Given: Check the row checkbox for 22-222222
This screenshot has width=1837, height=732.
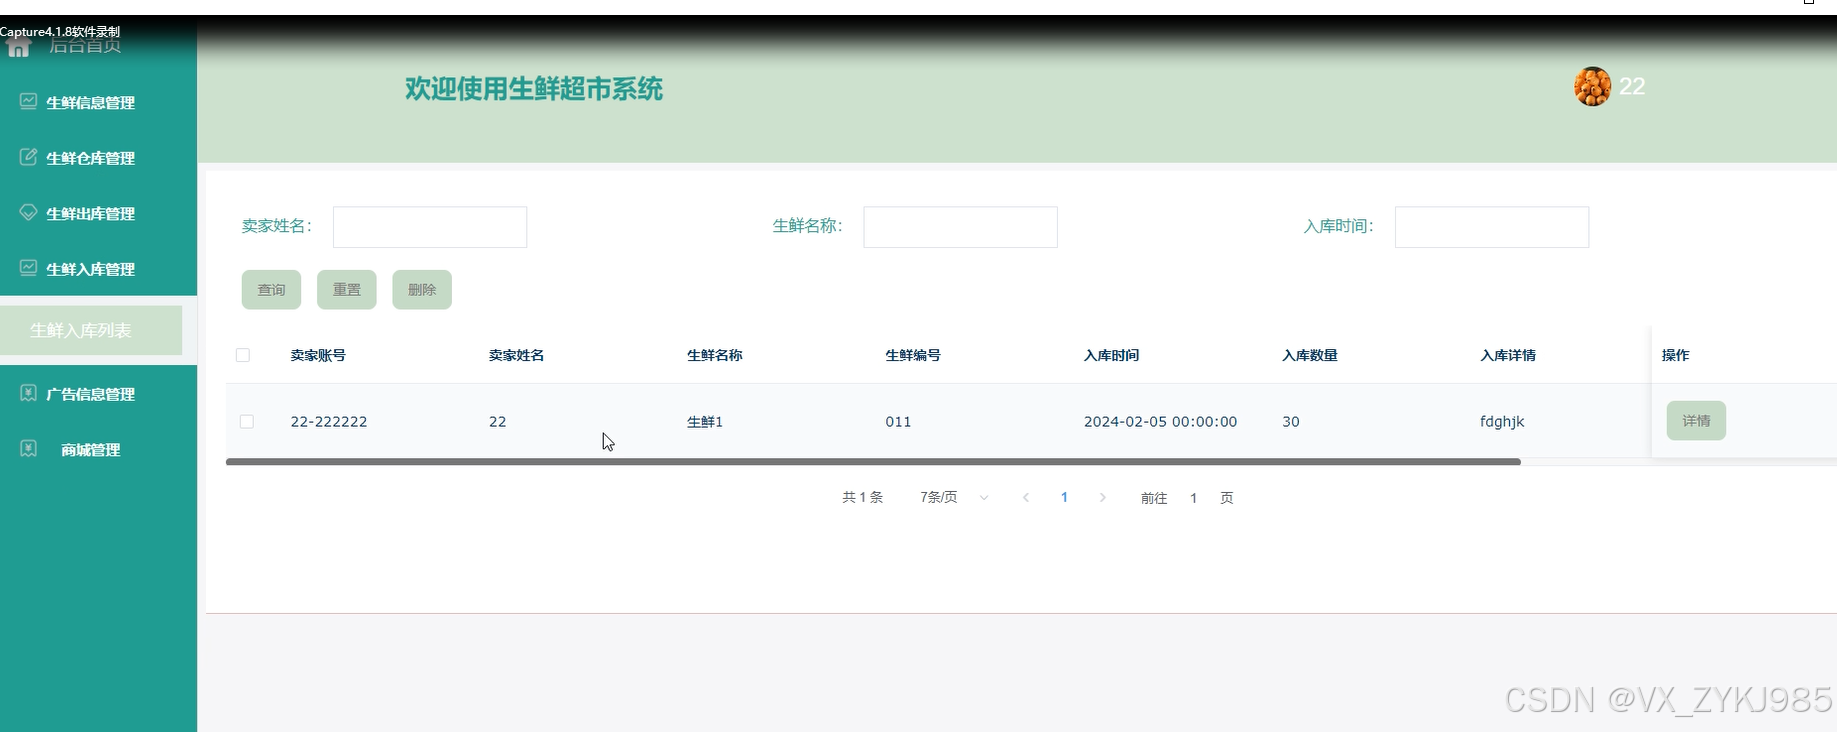Looking at the screenshot, I should coord(247,422).
